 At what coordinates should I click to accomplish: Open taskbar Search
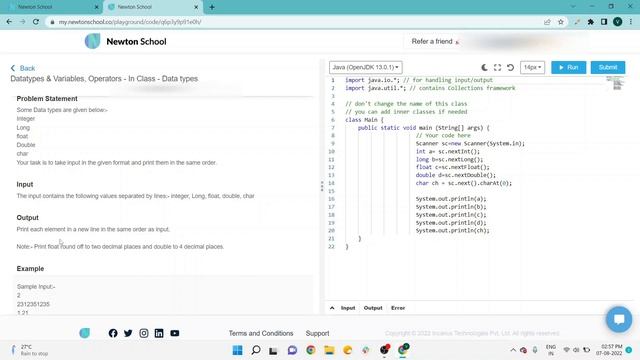point(256,350)
